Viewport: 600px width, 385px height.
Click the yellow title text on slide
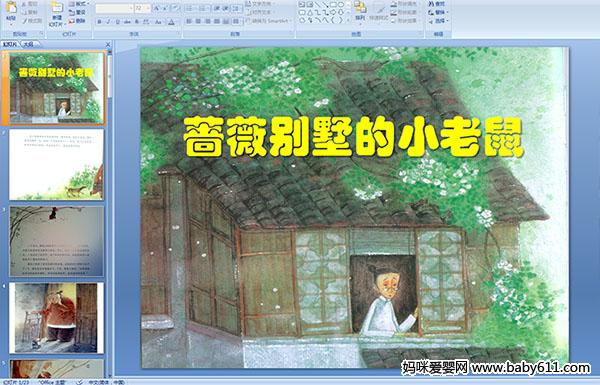353,137
